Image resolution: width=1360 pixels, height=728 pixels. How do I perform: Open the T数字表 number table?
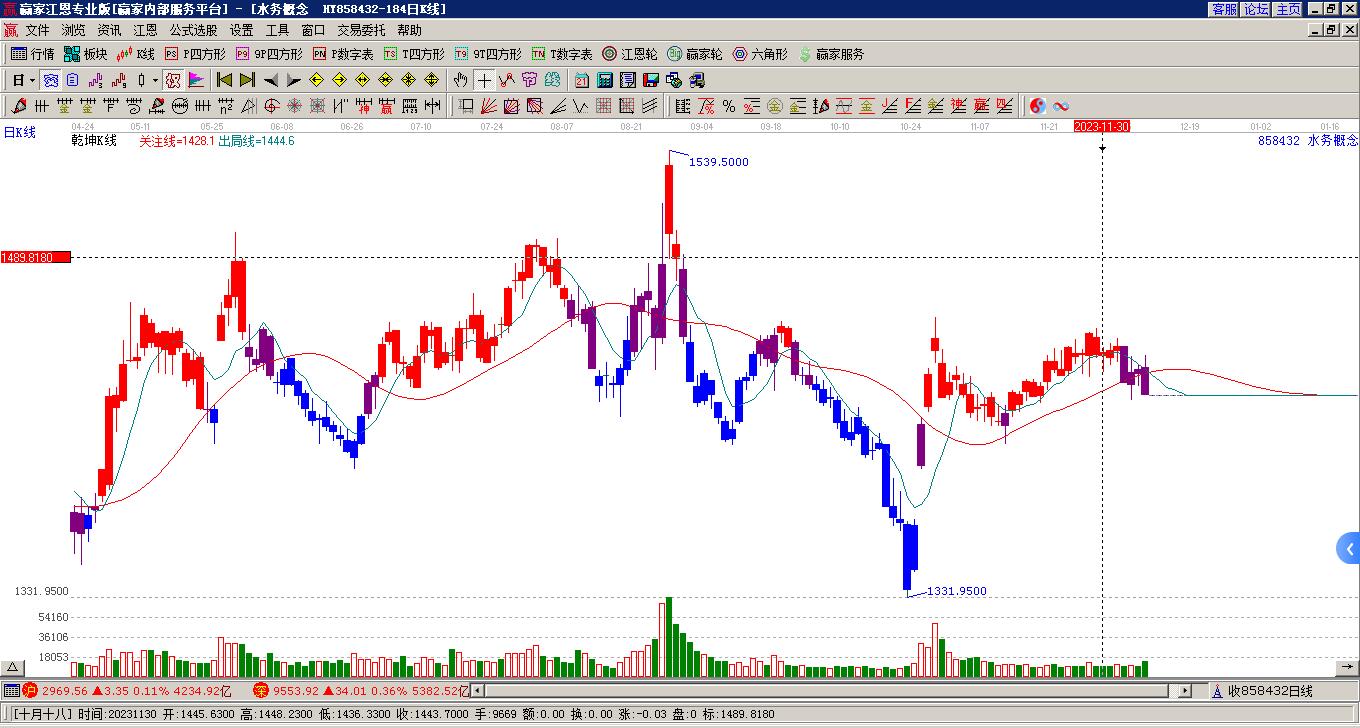click(x=562, y=54)
